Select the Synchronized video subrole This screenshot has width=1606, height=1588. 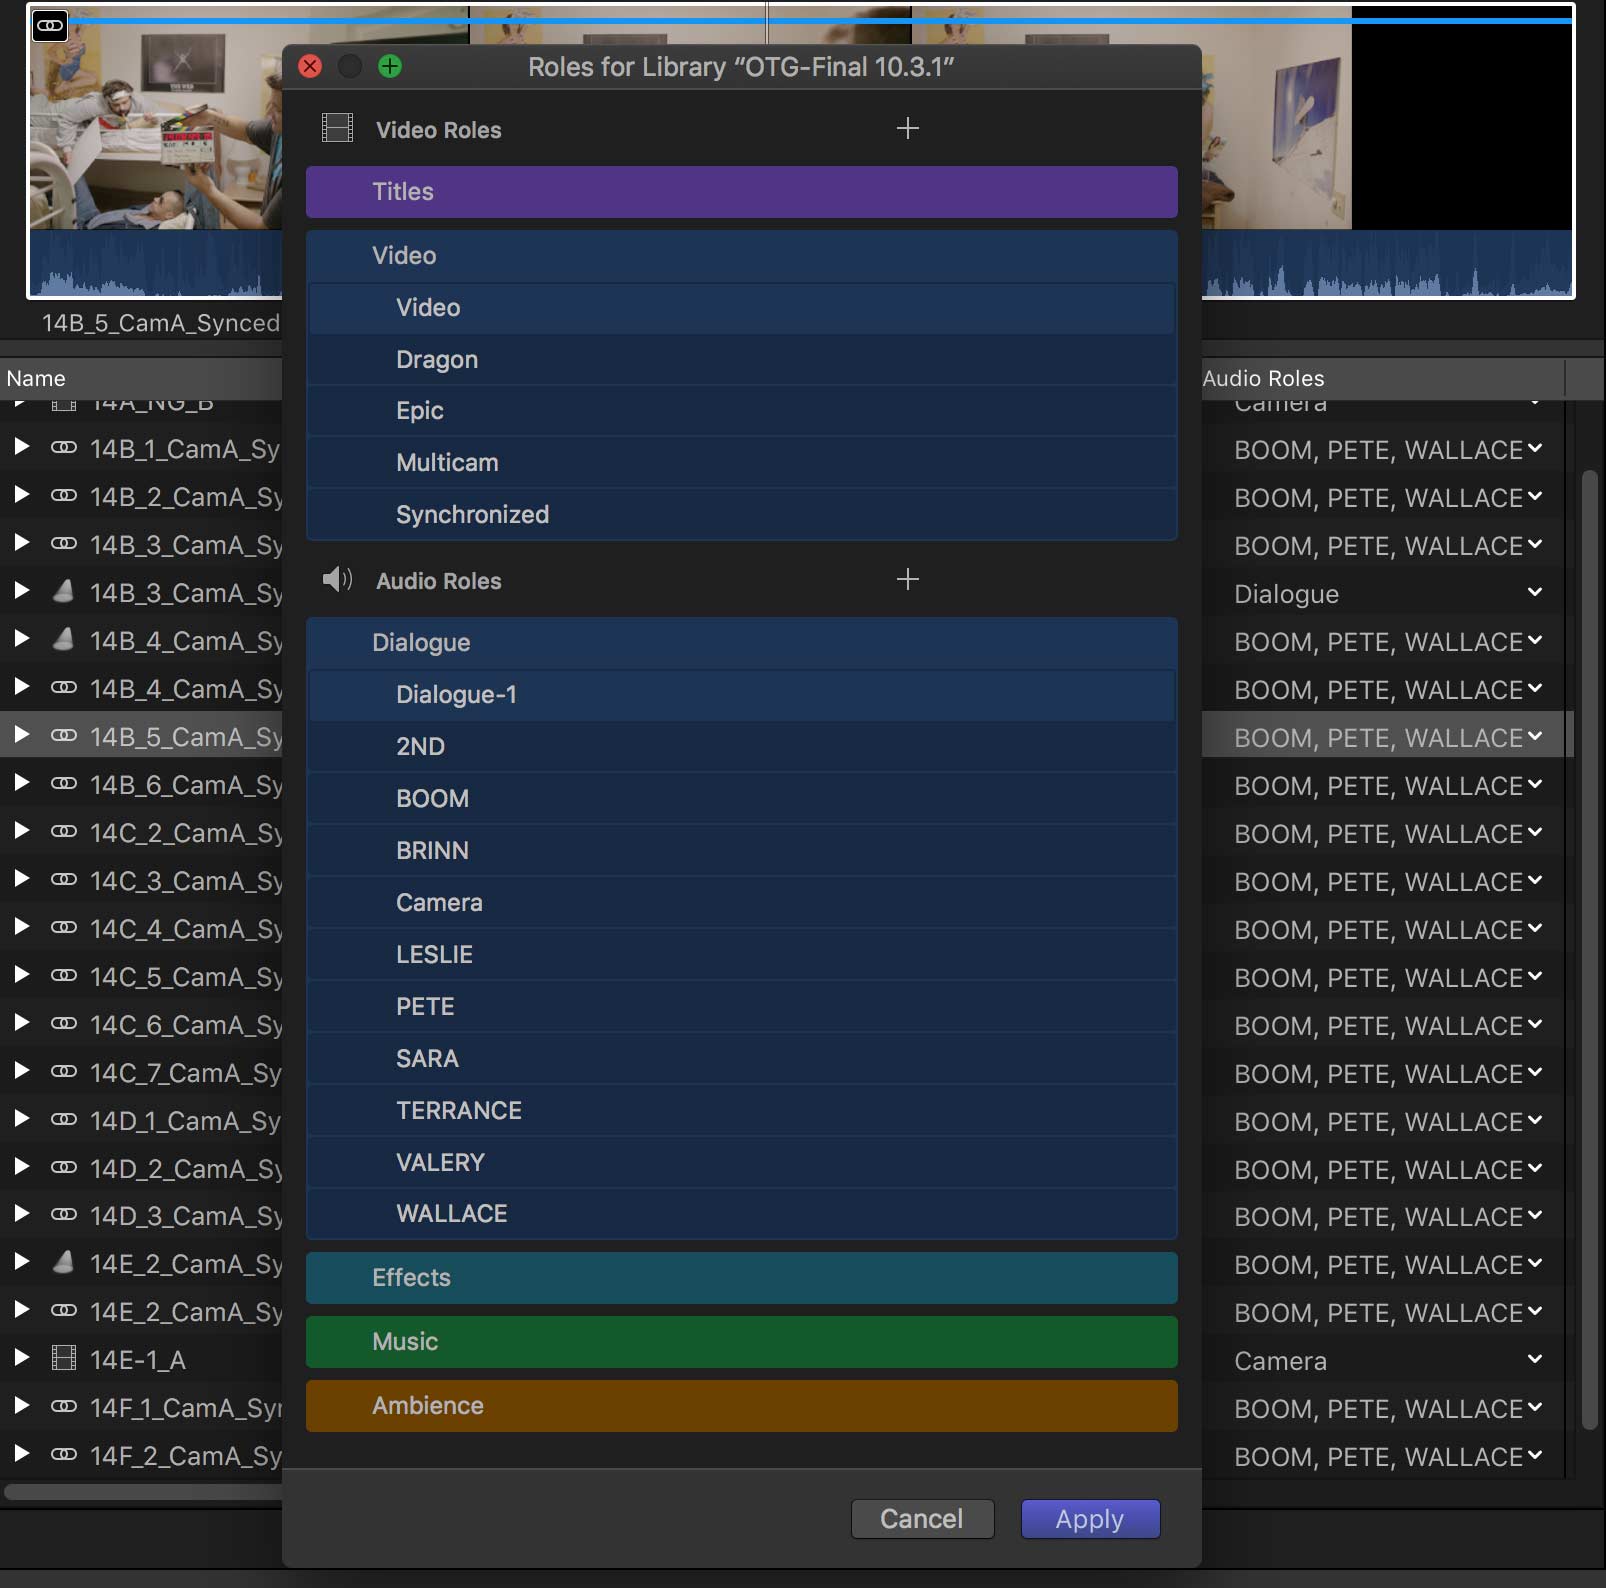[741, 515]
